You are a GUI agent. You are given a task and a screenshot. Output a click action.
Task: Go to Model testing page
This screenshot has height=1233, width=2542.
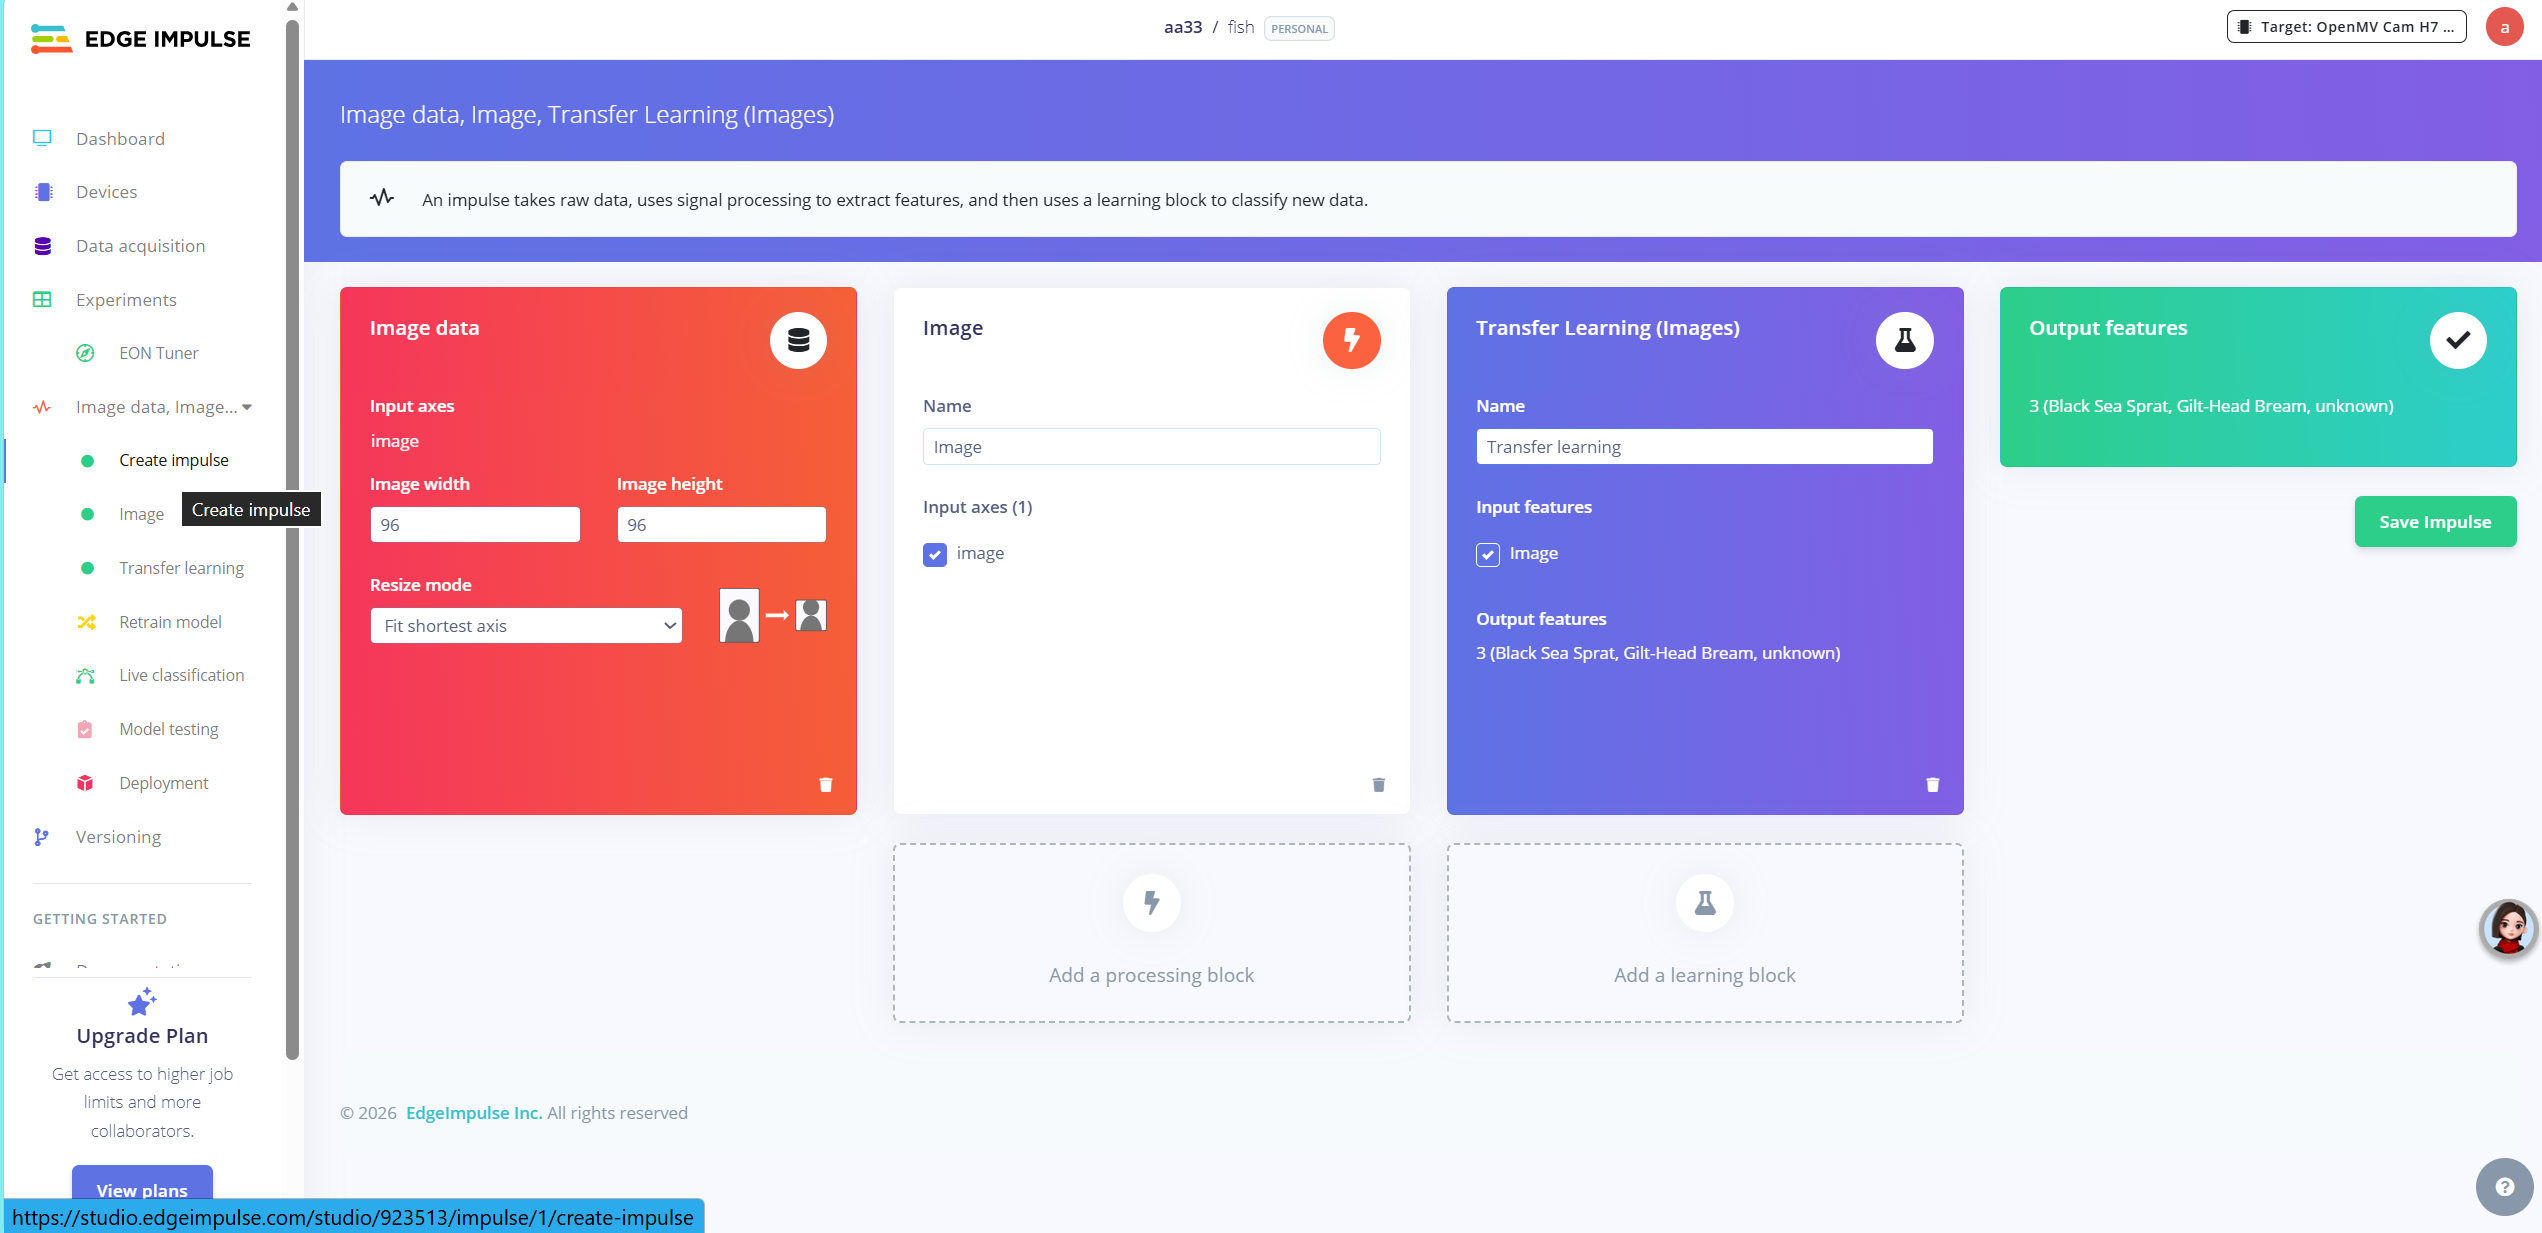168,729
